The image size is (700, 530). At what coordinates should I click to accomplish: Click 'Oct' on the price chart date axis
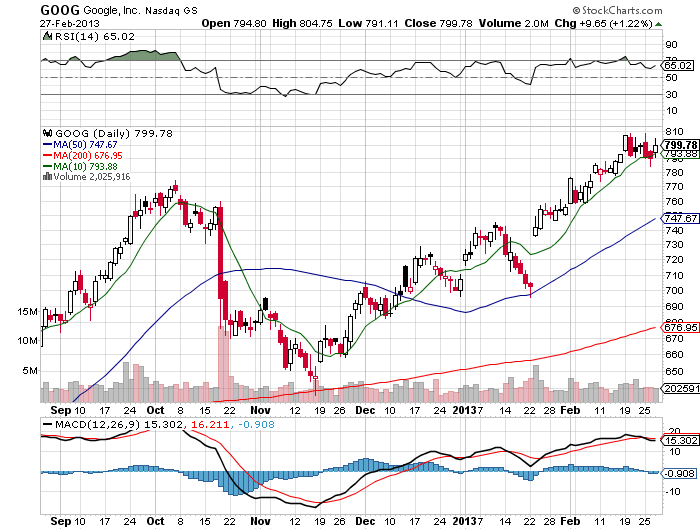click(155, 410)
